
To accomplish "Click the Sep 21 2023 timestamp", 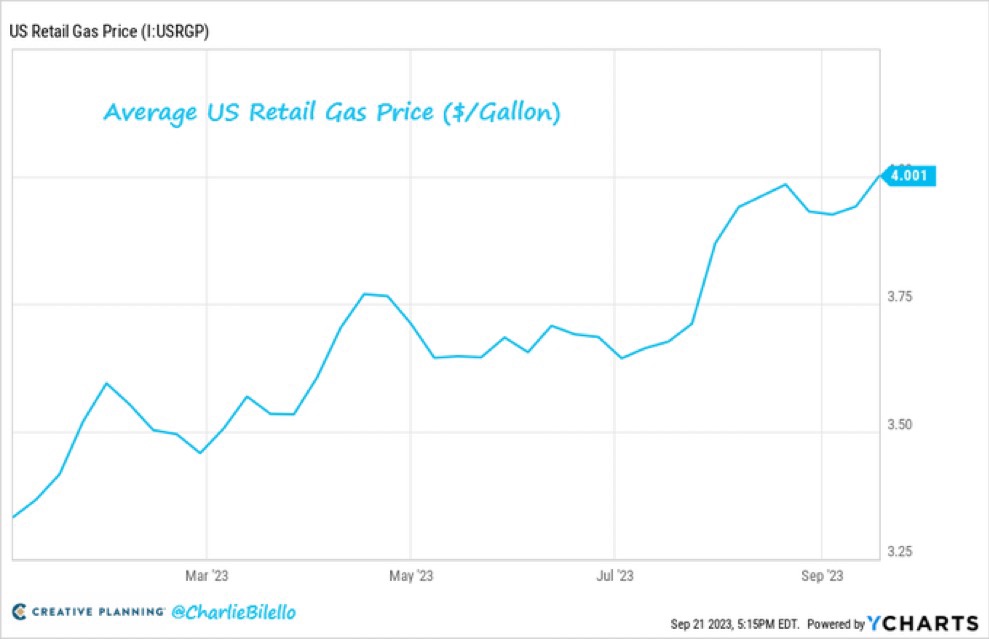I will coord(736,623).
